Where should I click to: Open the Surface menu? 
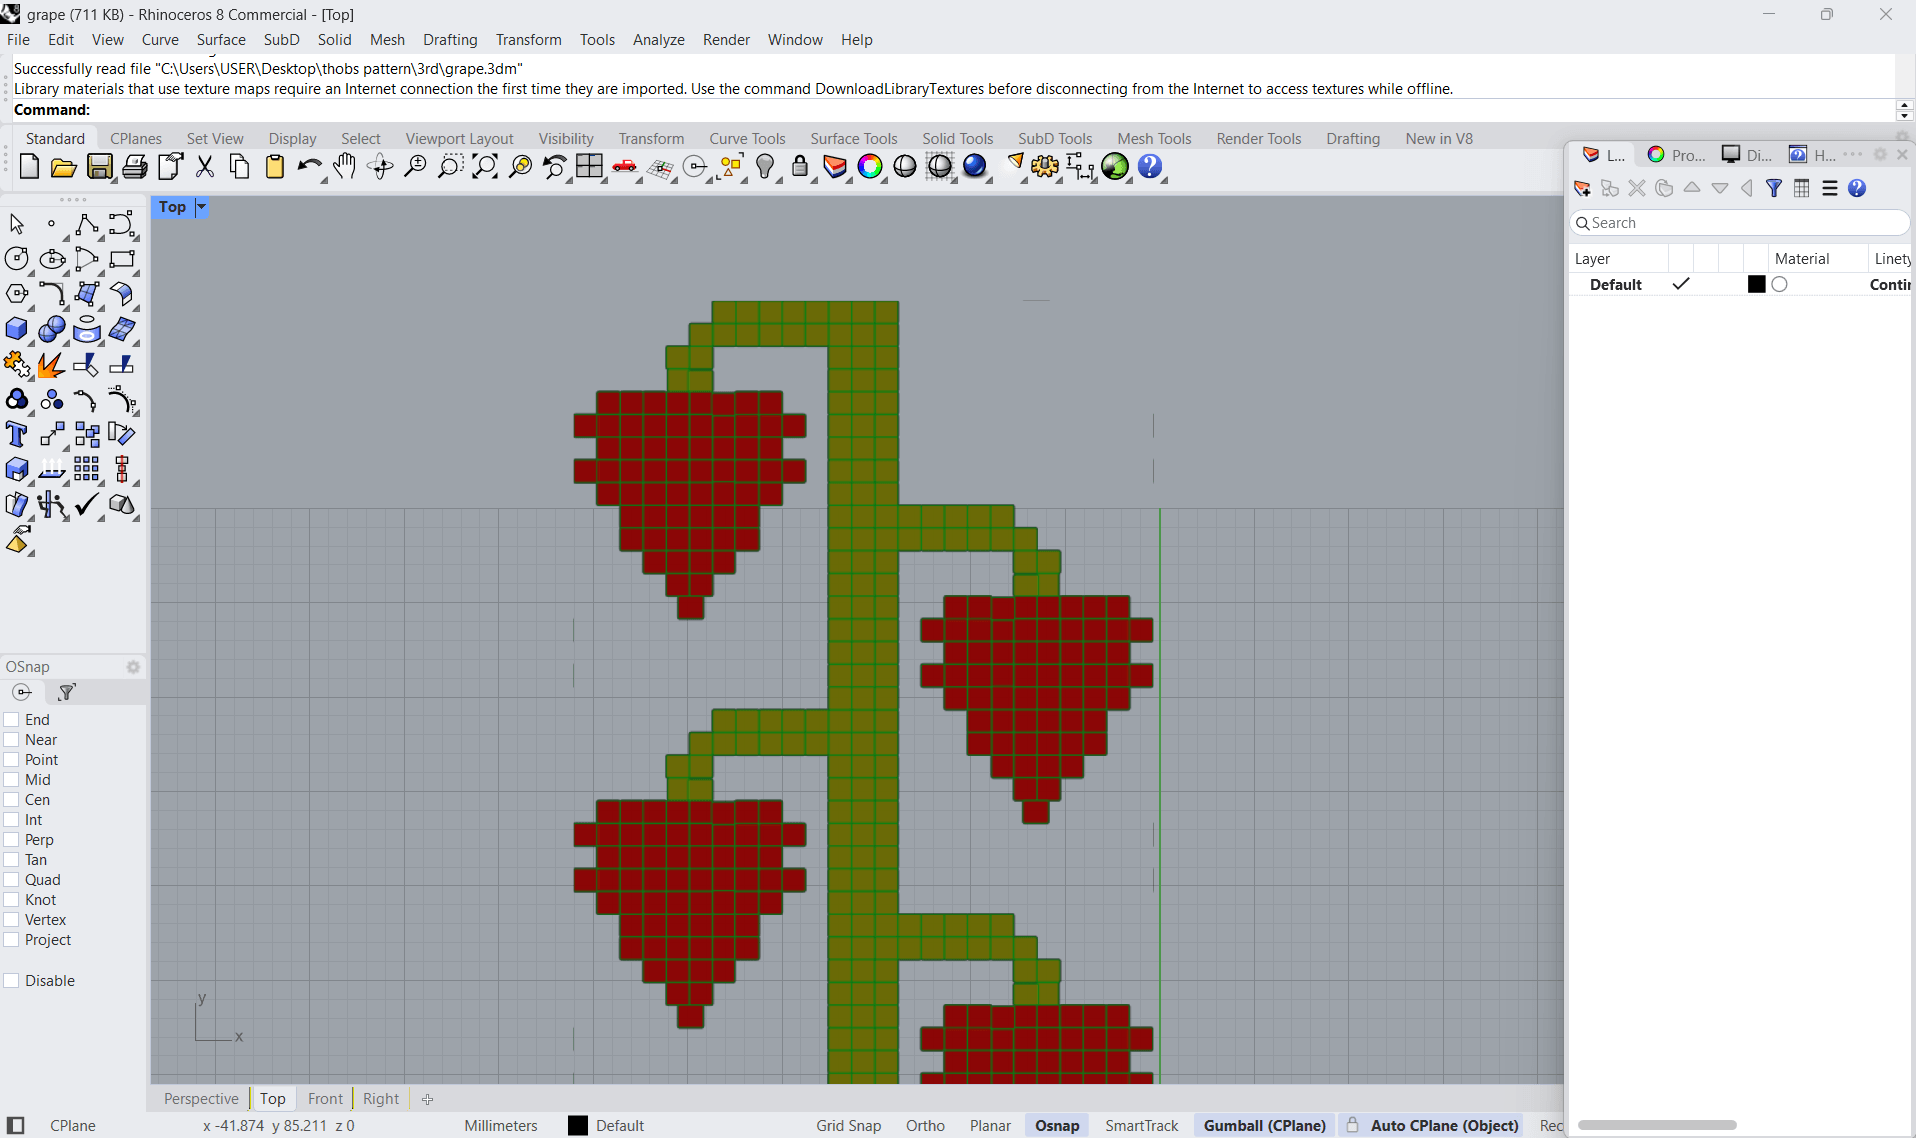220,40
